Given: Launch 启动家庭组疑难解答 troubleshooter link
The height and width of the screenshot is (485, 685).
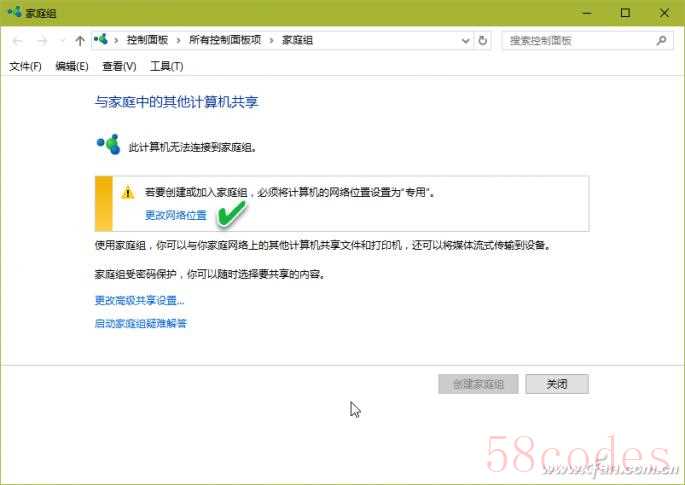Looking at the screenshot, I should (x=141, y=323).
